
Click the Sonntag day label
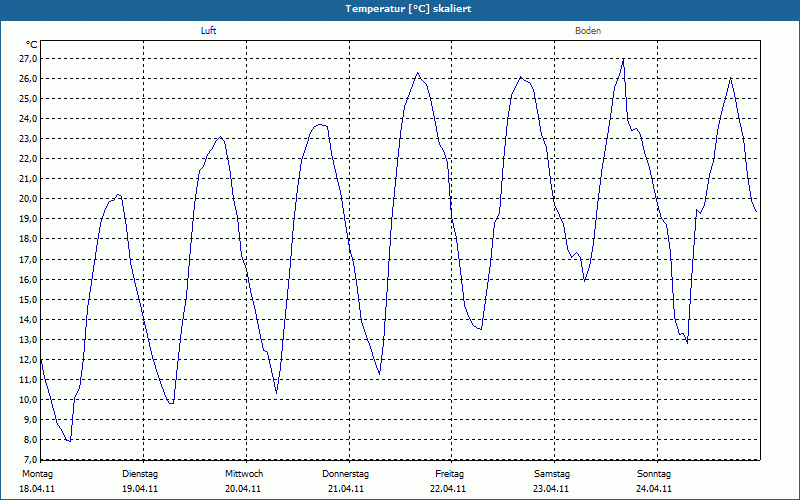[654, 474]
